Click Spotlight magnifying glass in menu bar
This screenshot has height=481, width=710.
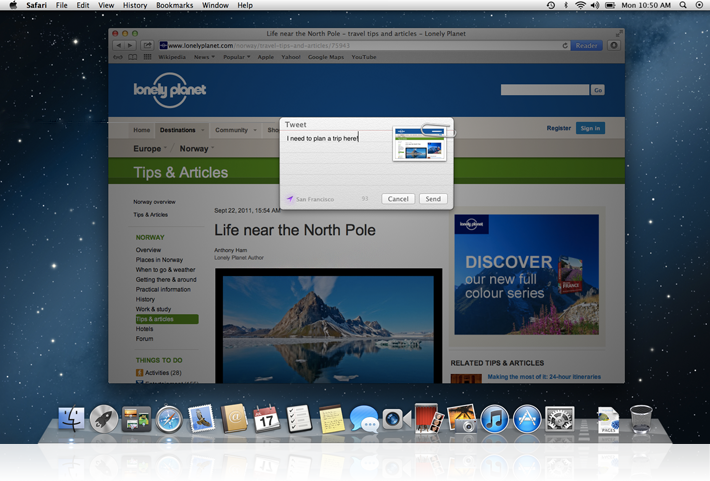683,5
